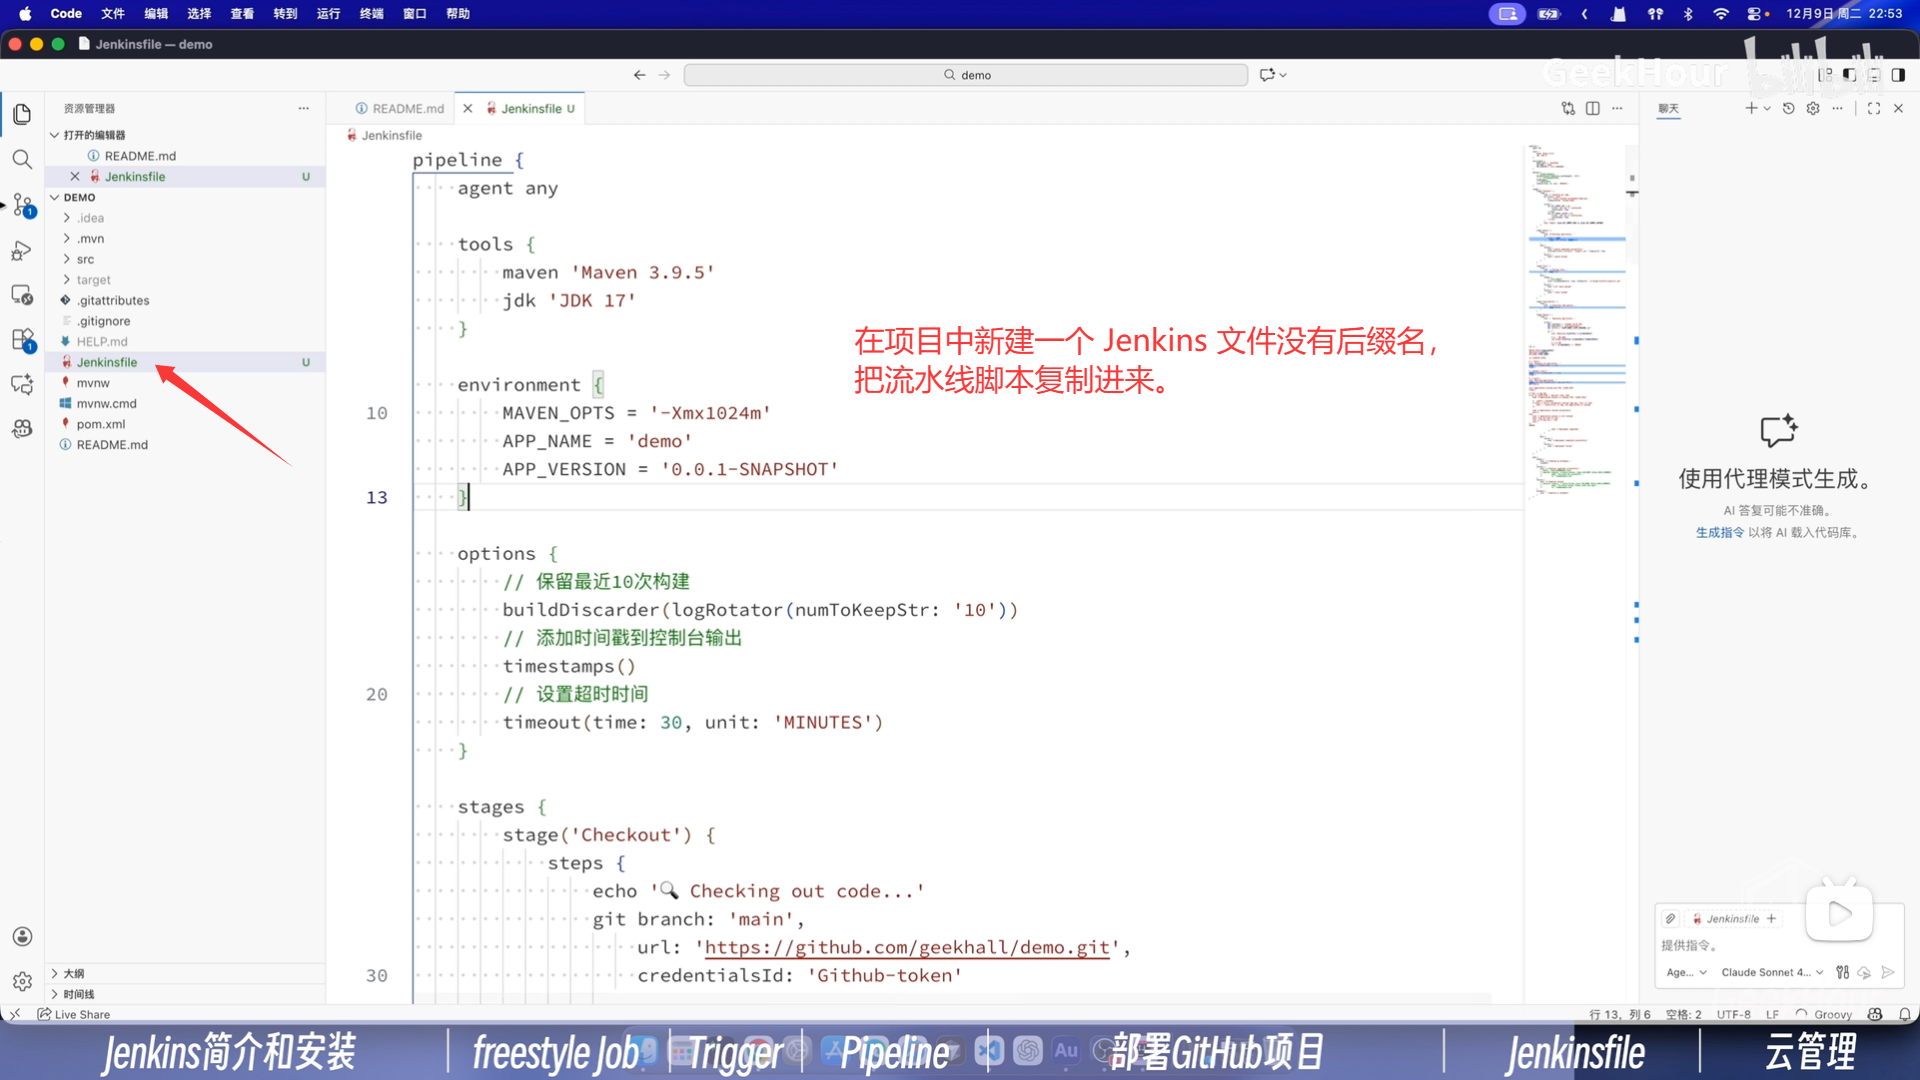This screenshot has height=1080, width=1920.
Task: Open the Extensions view
Action: (x=22, y=340)
